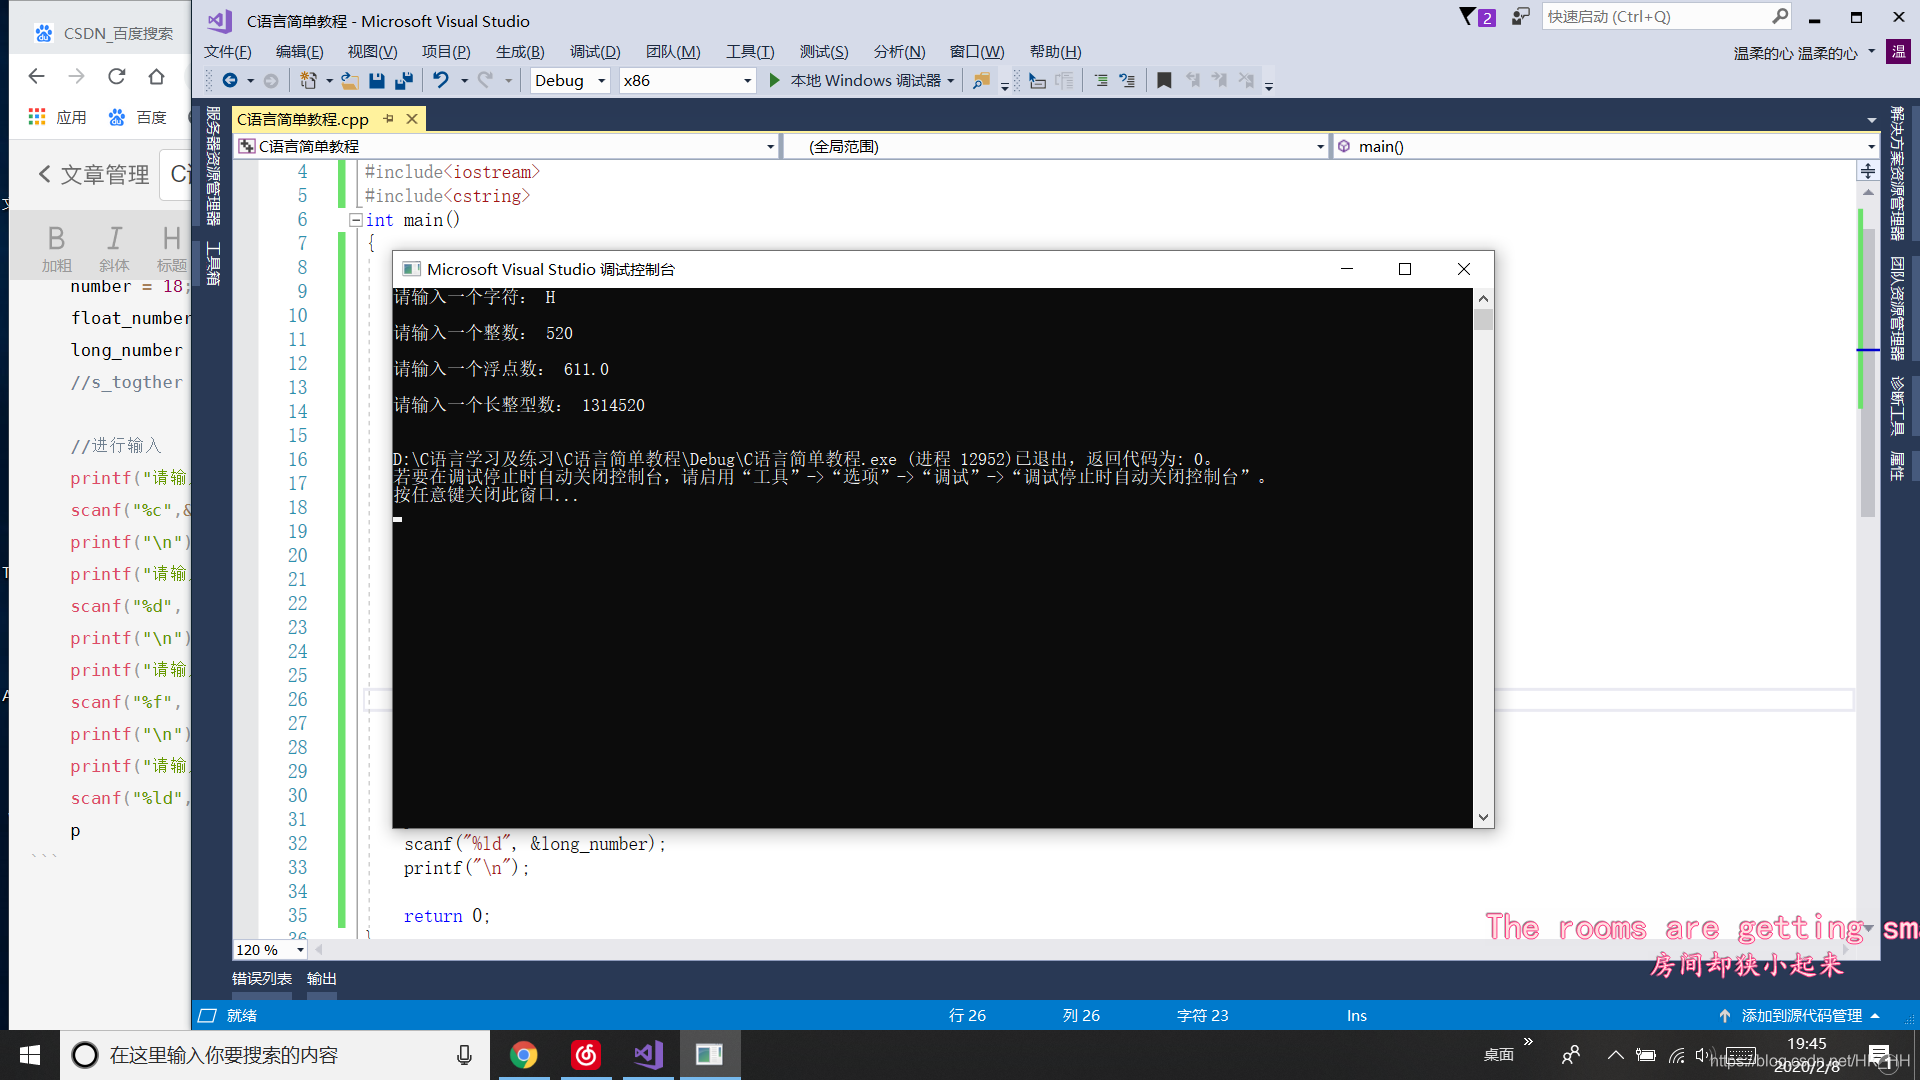Viewport: 1920px width, 1080px height.
Task: Click the split editor icon above scrollbar
Action: point(1868,171)
